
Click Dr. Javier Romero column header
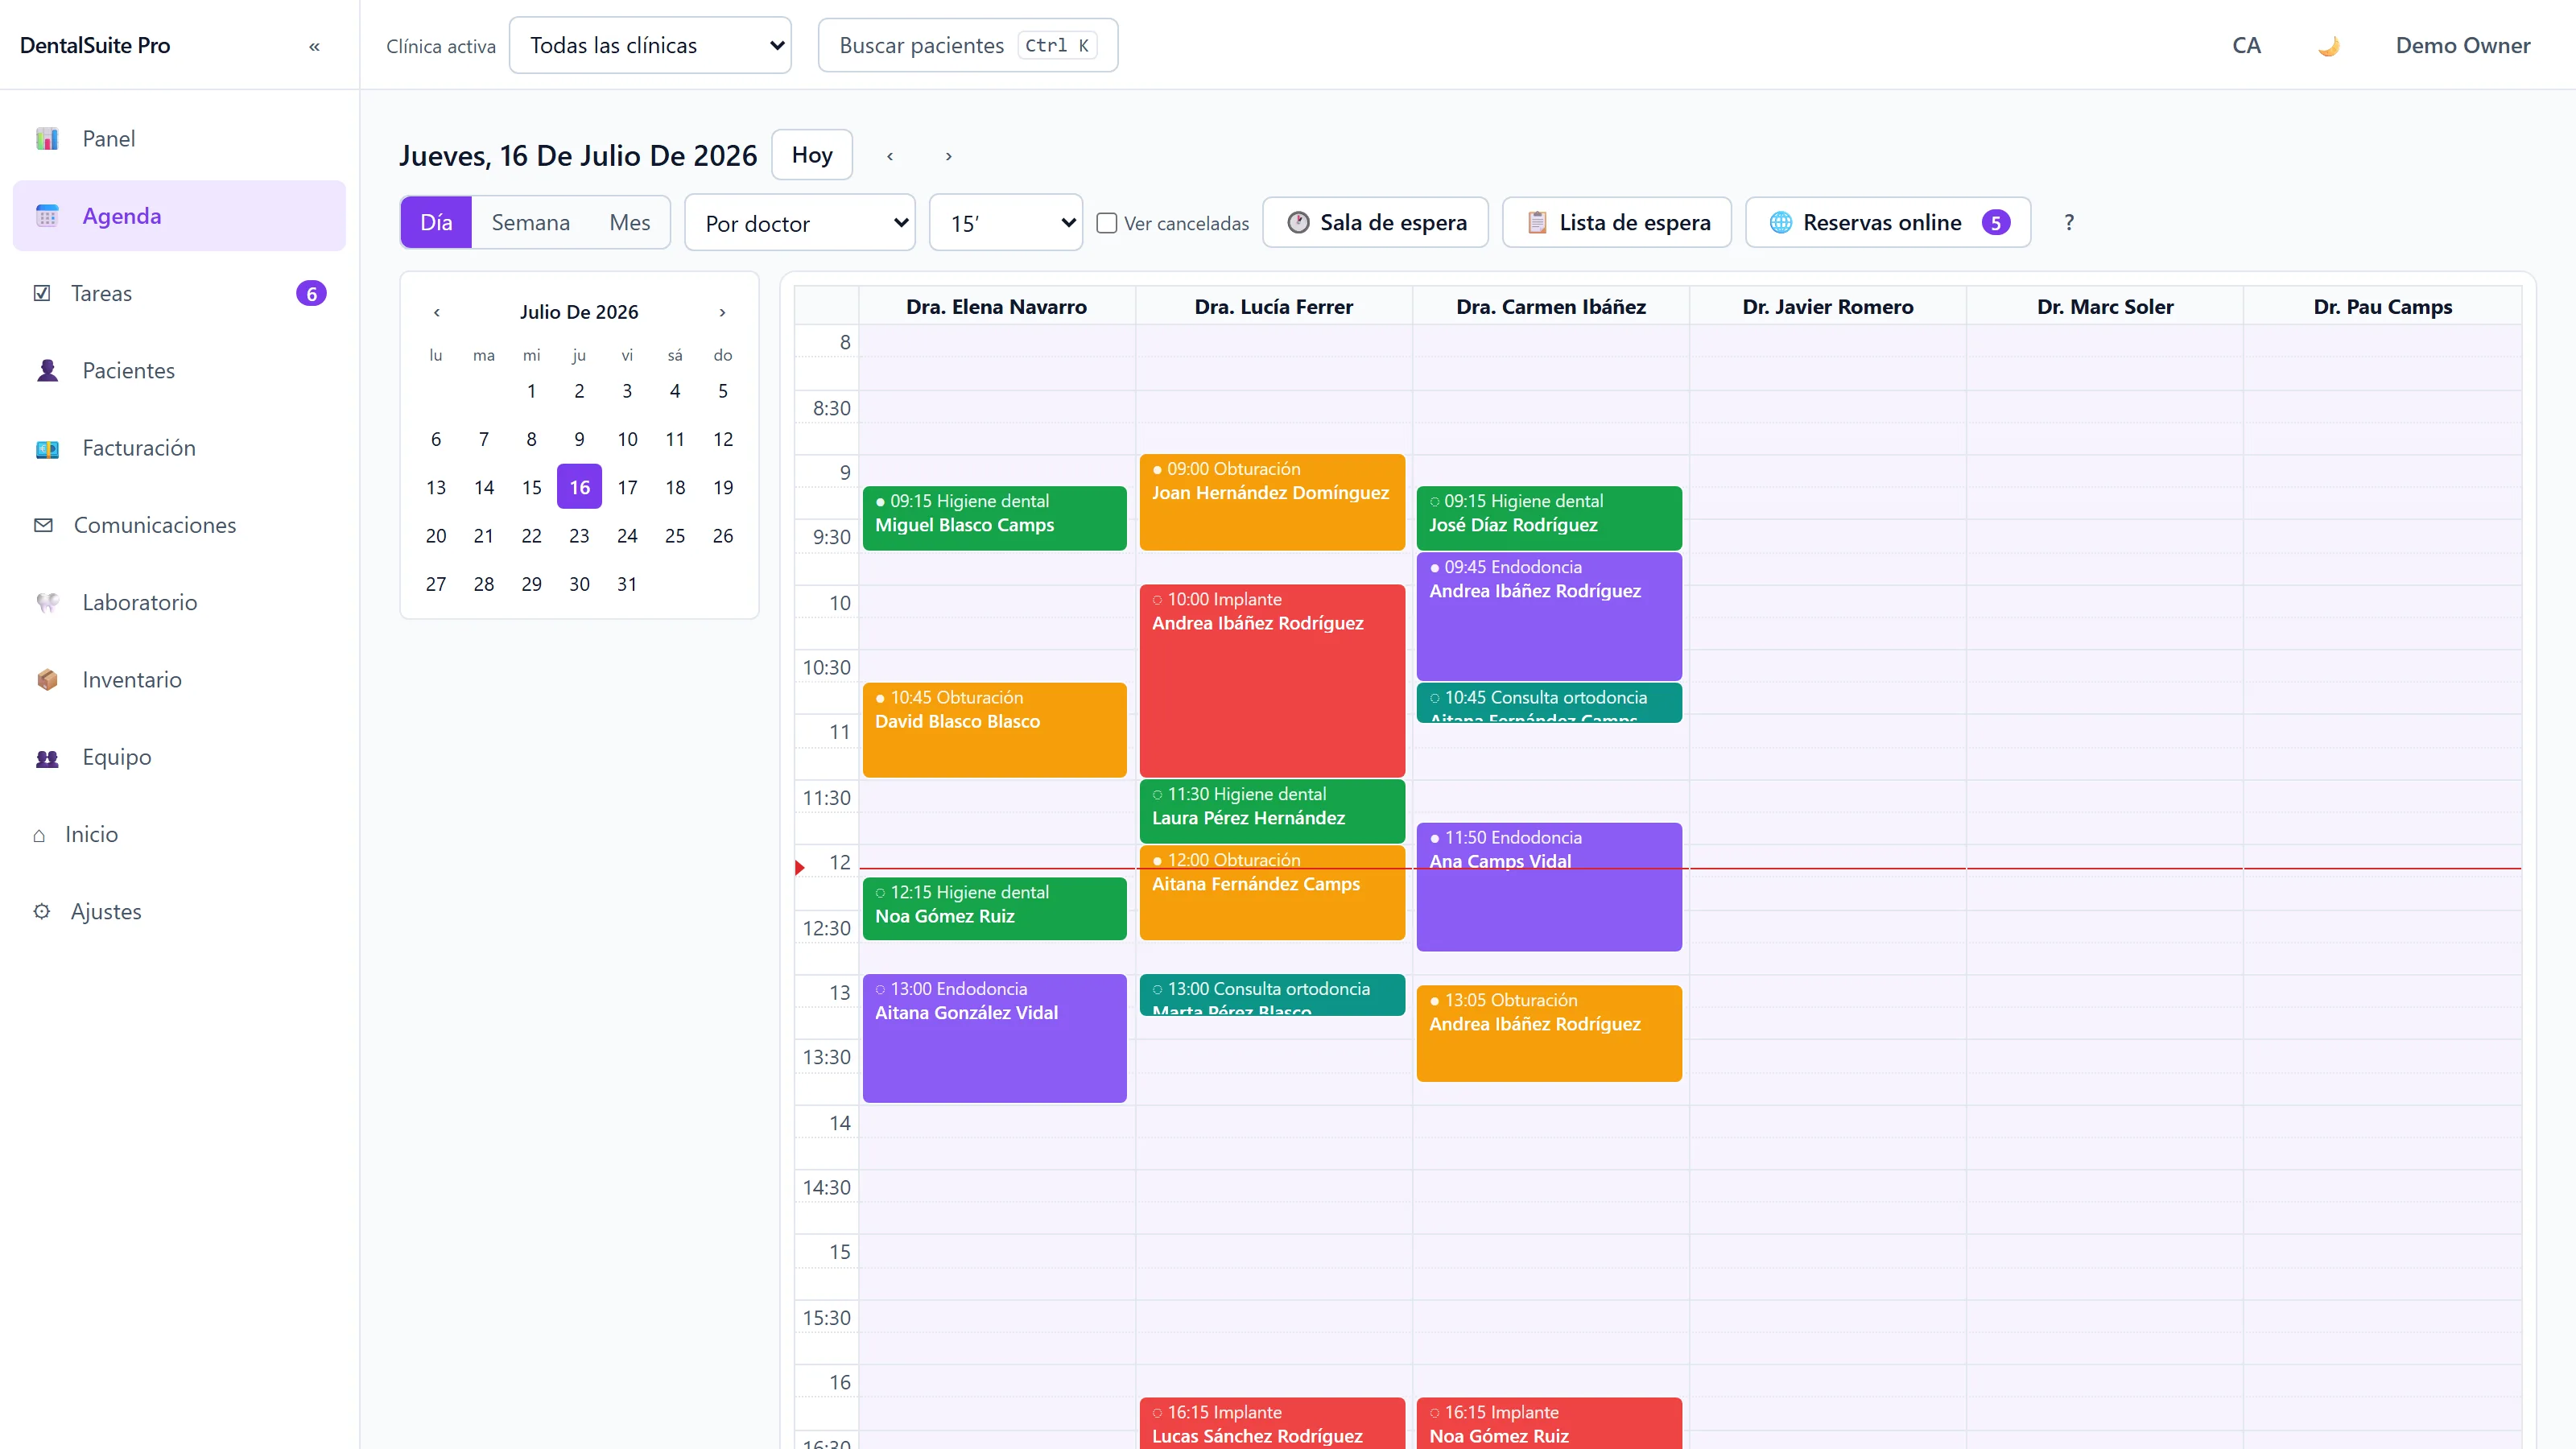1827,306
